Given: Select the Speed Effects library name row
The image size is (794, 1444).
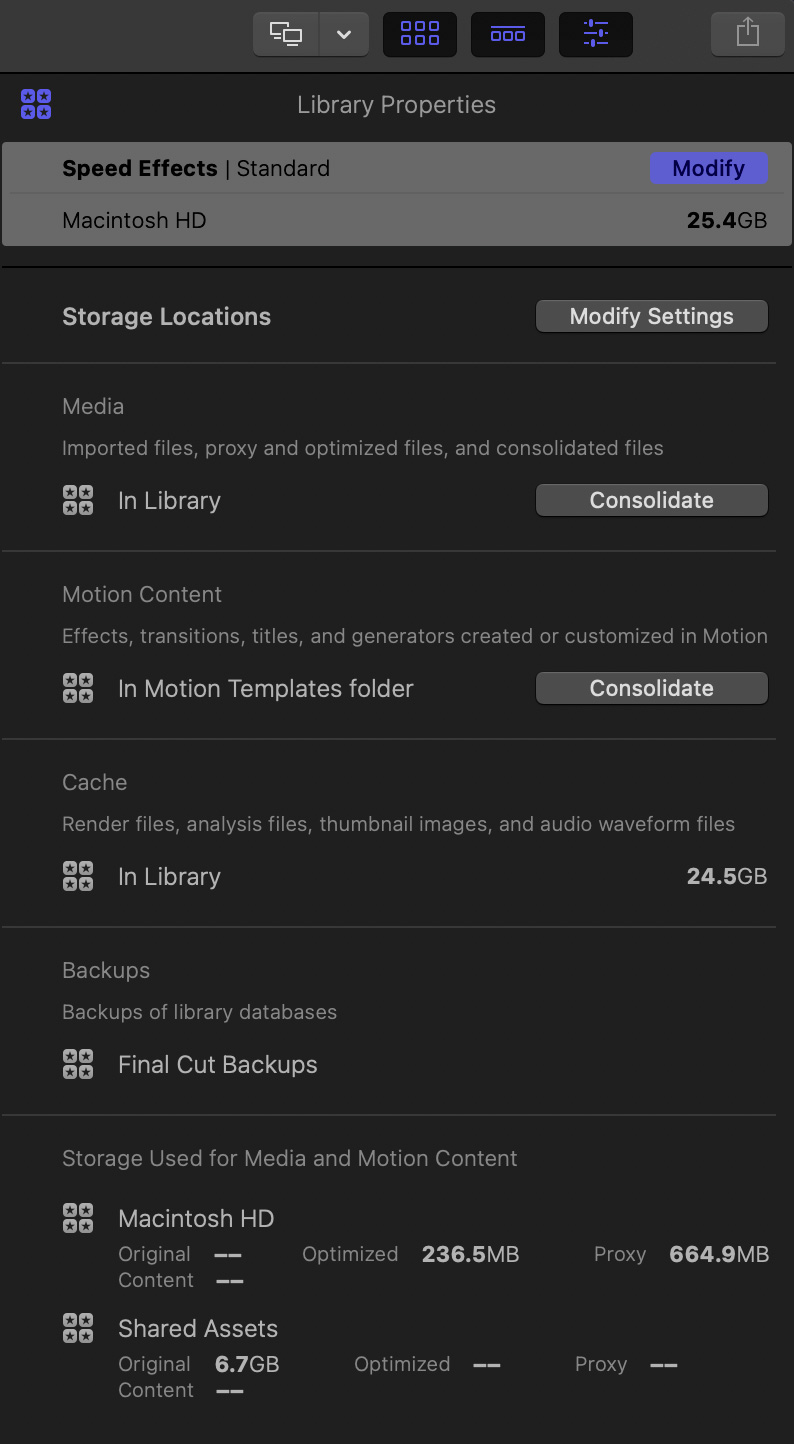Looking at the screenshot, I should coord(397,168).
